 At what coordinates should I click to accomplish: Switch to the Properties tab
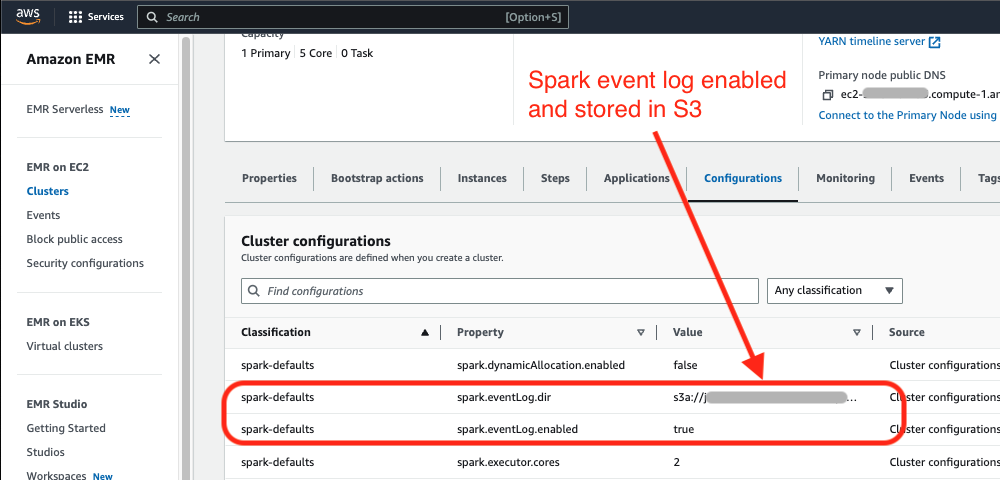pyautogui.click(x=269, y=178)
